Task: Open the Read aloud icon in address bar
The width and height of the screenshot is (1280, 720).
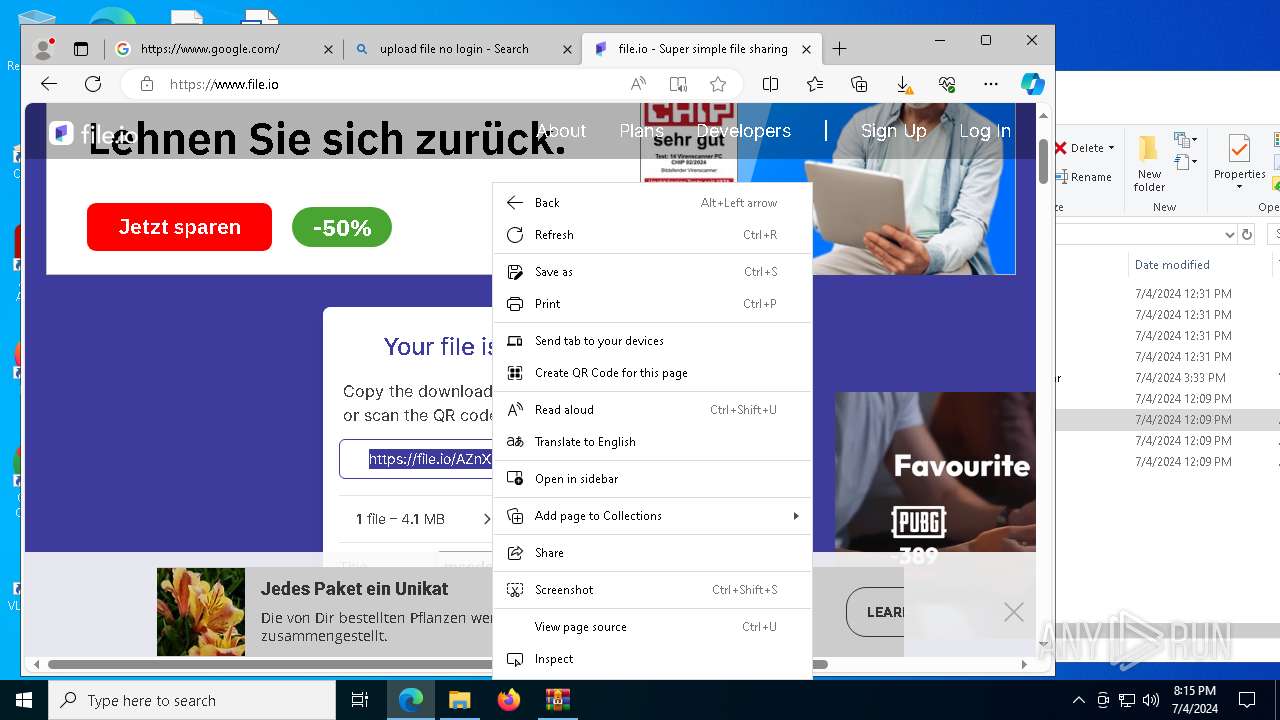Action: coord(638,84)
